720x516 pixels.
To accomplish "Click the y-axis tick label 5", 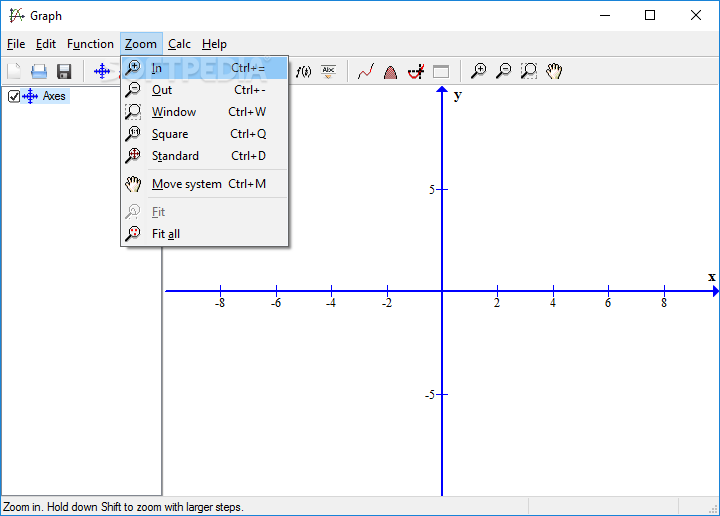I will (x=432, y=190).
